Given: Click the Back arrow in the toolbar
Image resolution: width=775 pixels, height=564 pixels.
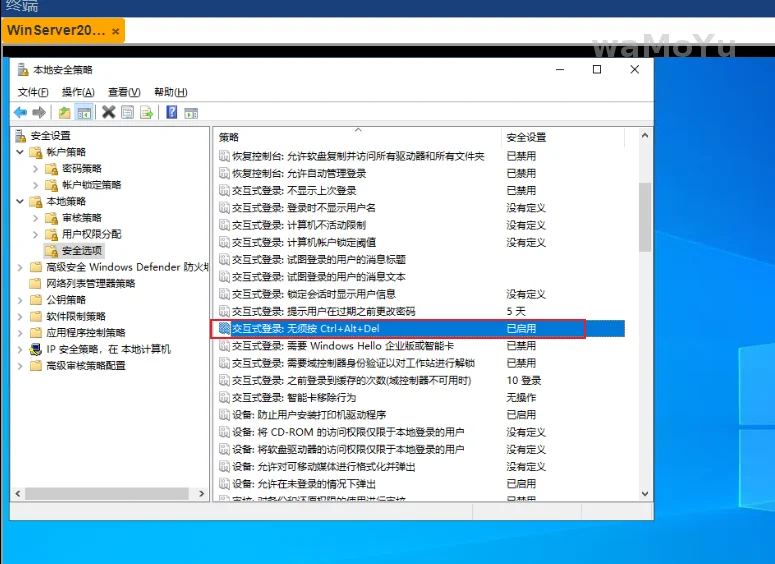Looking at the screenshot, I should [20, 112].
